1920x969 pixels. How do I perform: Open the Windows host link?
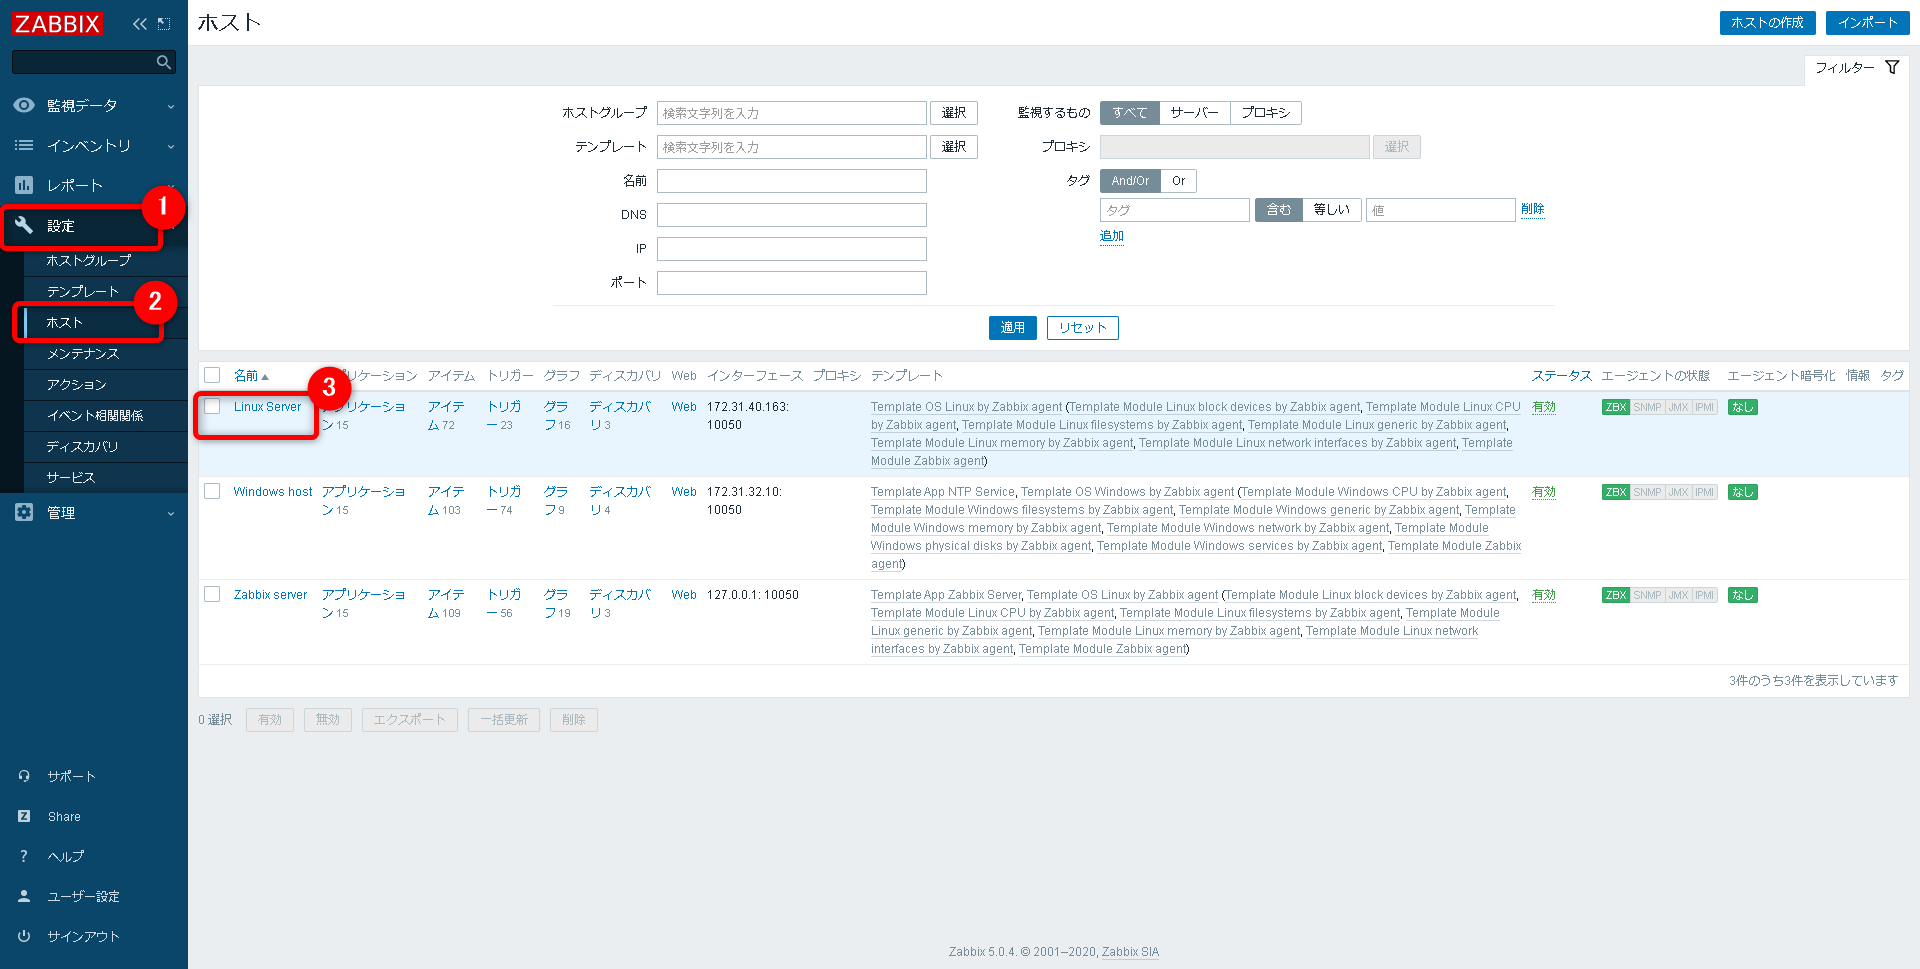tap(272, 492)
